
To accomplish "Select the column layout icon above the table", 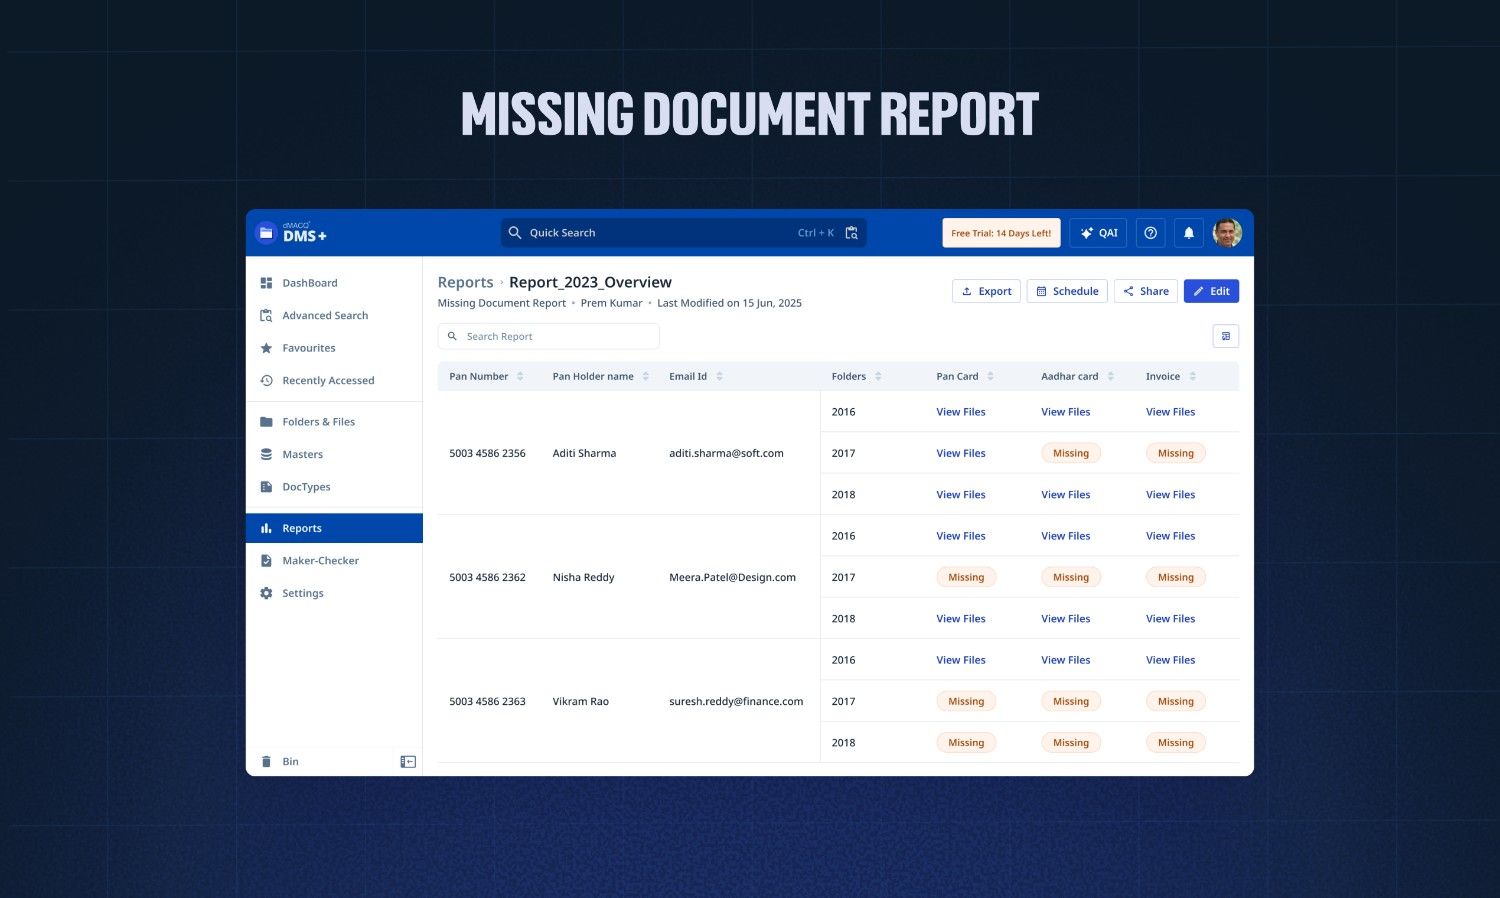I will pyautogui.click(x=1225, y=336).
